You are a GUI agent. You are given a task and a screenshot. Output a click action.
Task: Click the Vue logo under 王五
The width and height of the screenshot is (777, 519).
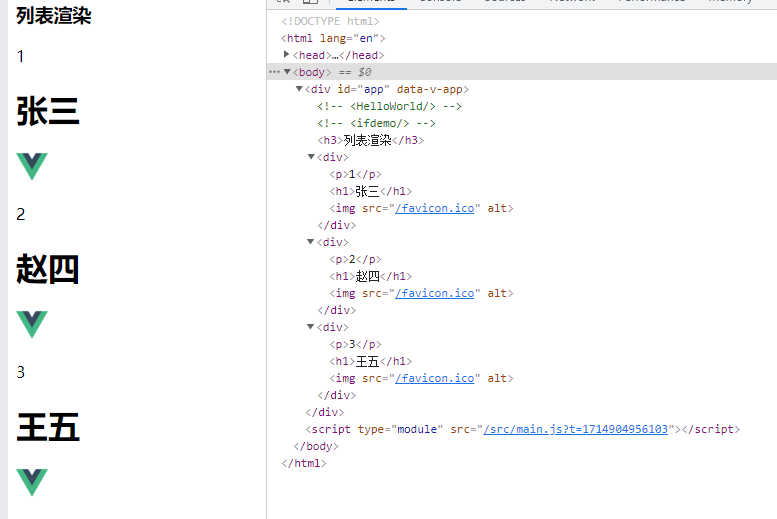[32, 482]
